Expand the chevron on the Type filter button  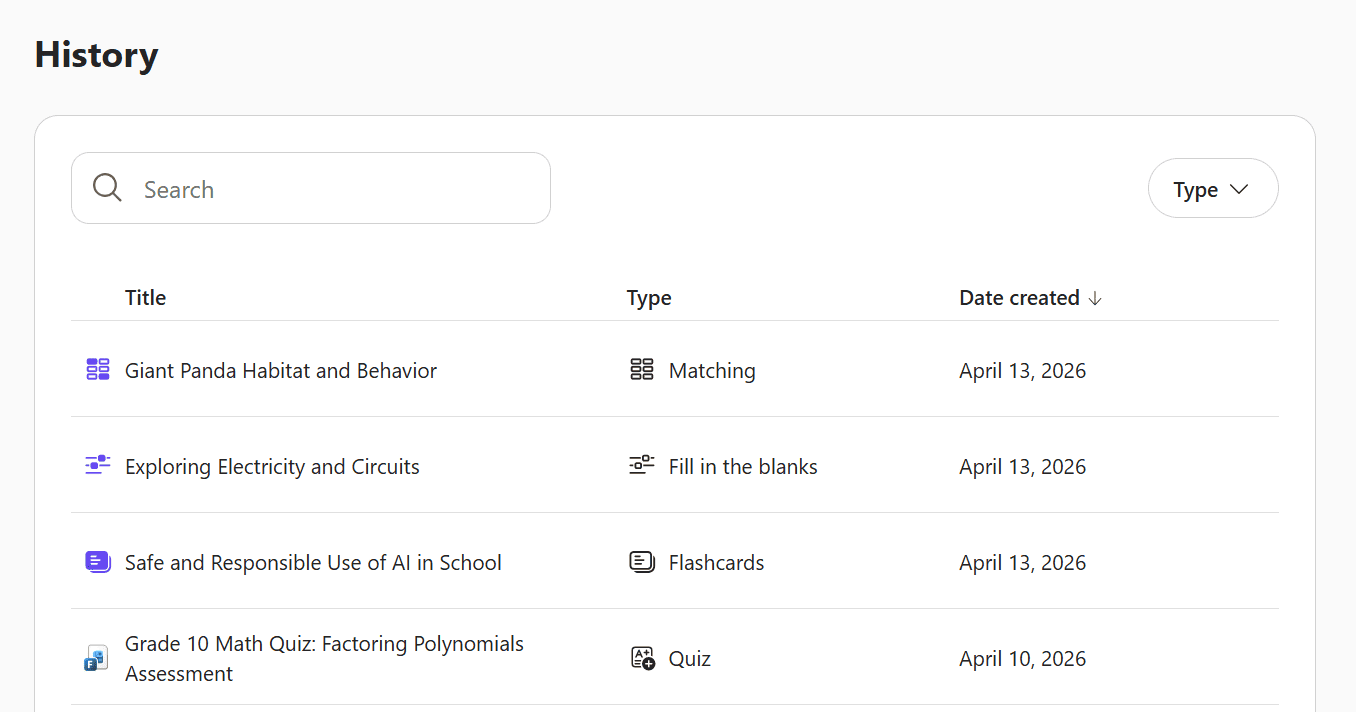(x=1239, y=189)
